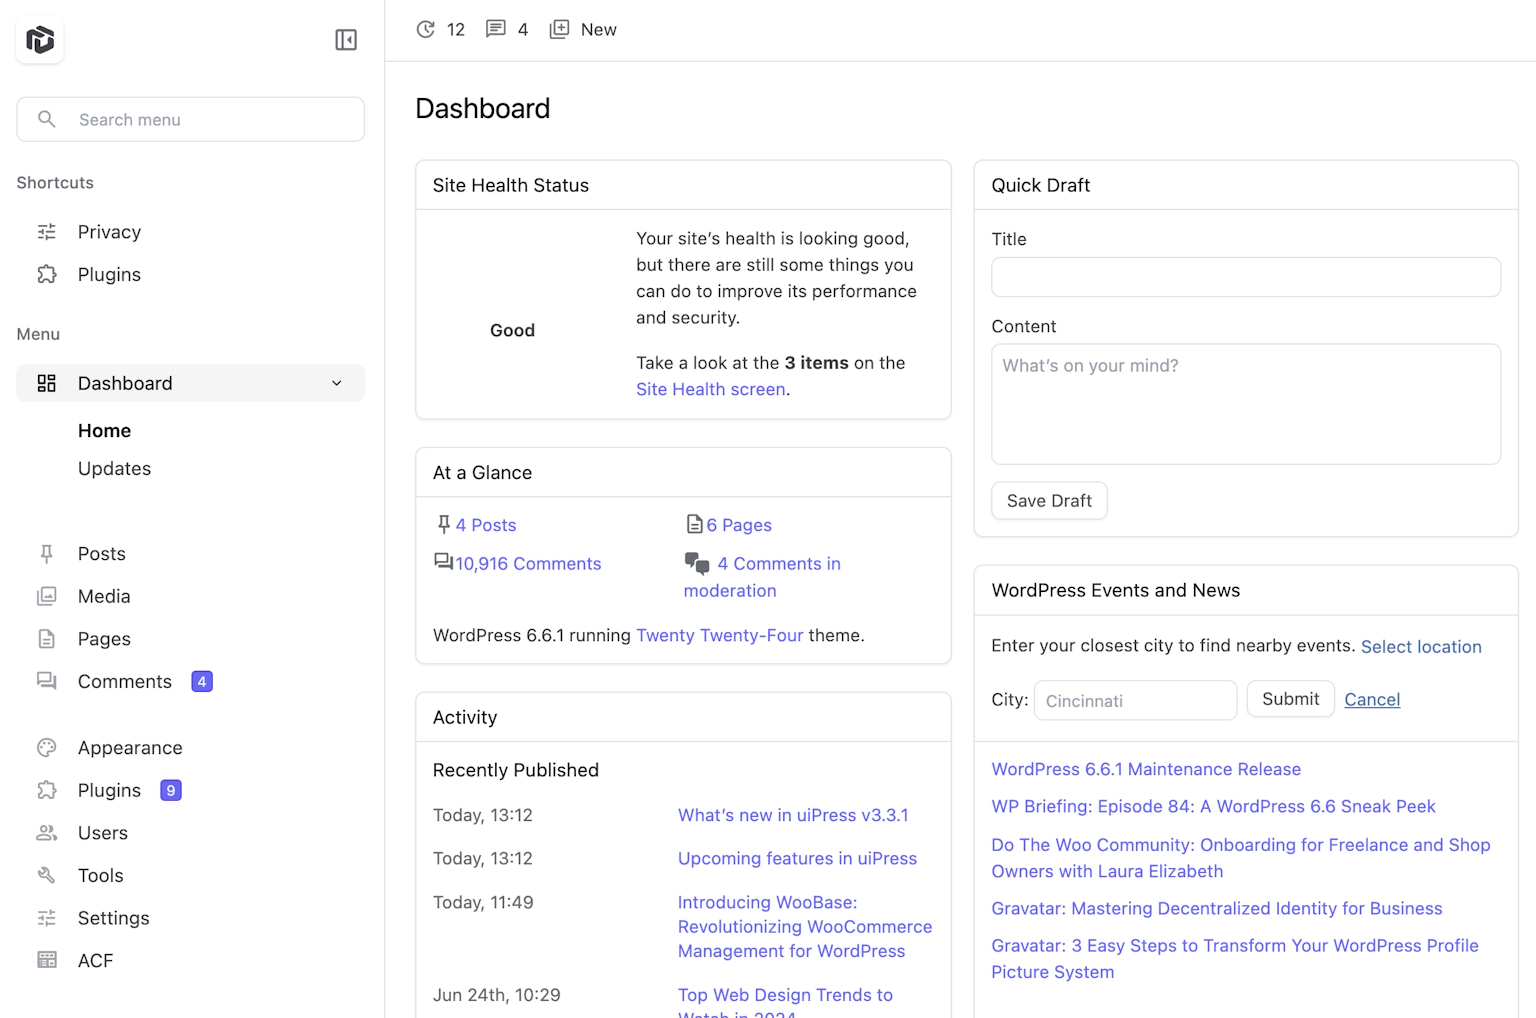The height and width of the screenshot is (1018, 1536).
Task: Click the Quick Draft Title field
Action: [1246, 277]
